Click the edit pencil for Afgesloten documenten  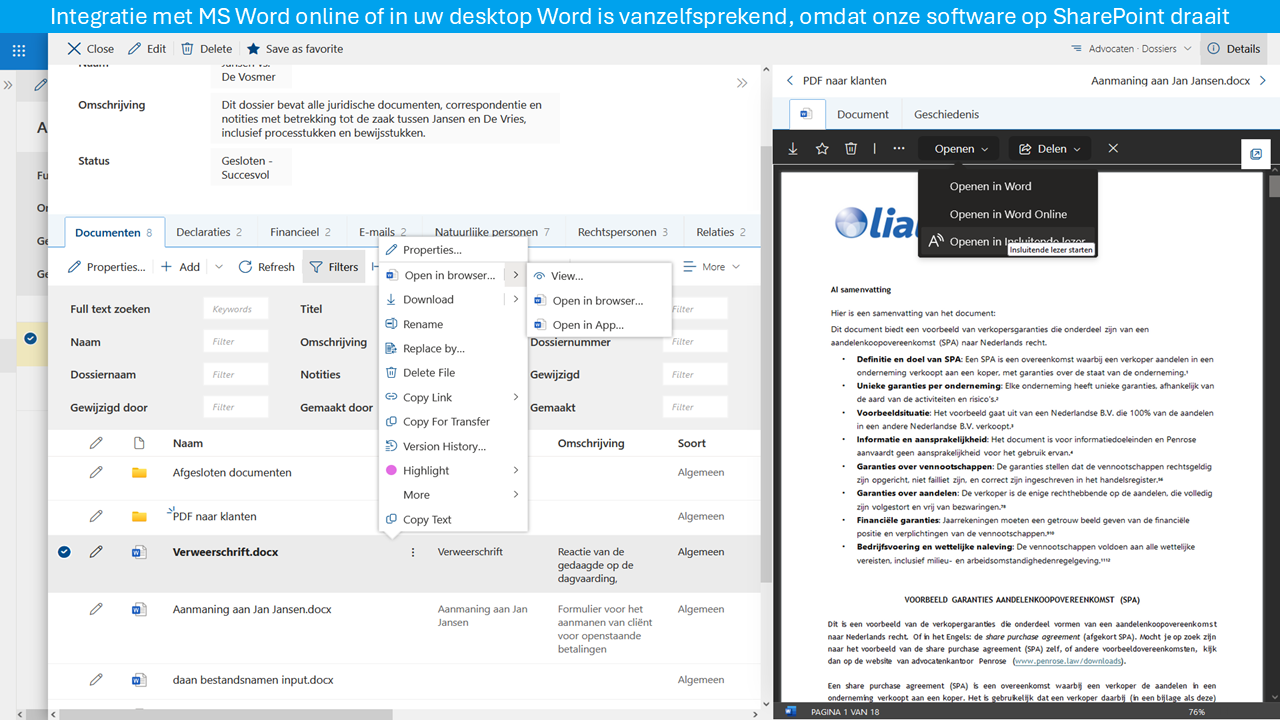96,472
